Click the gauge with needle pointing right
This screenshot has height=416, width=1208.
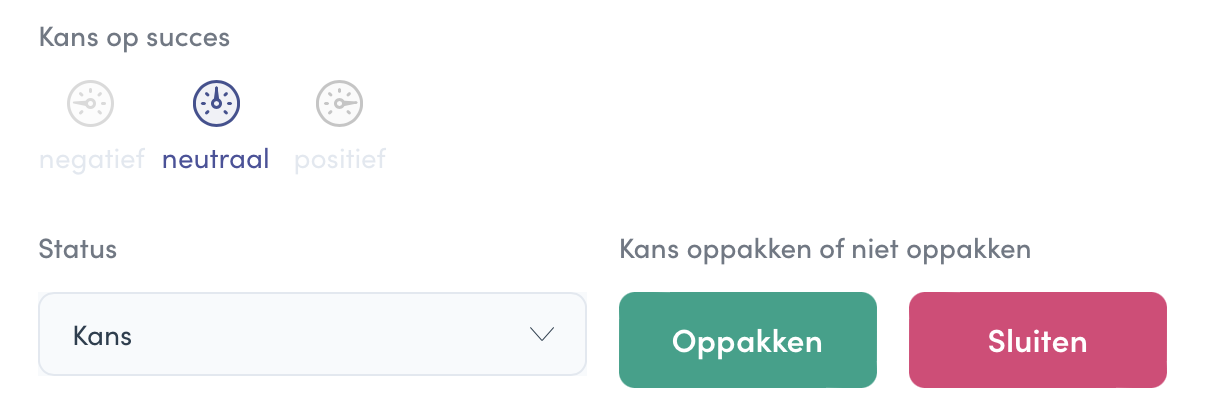(x=340, y=102)
